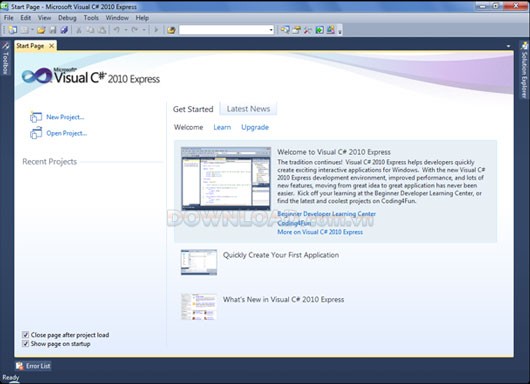This screenshot has height=384, width=530.
Task: Click the First Application thumbnail image
Action: point(199,262)
